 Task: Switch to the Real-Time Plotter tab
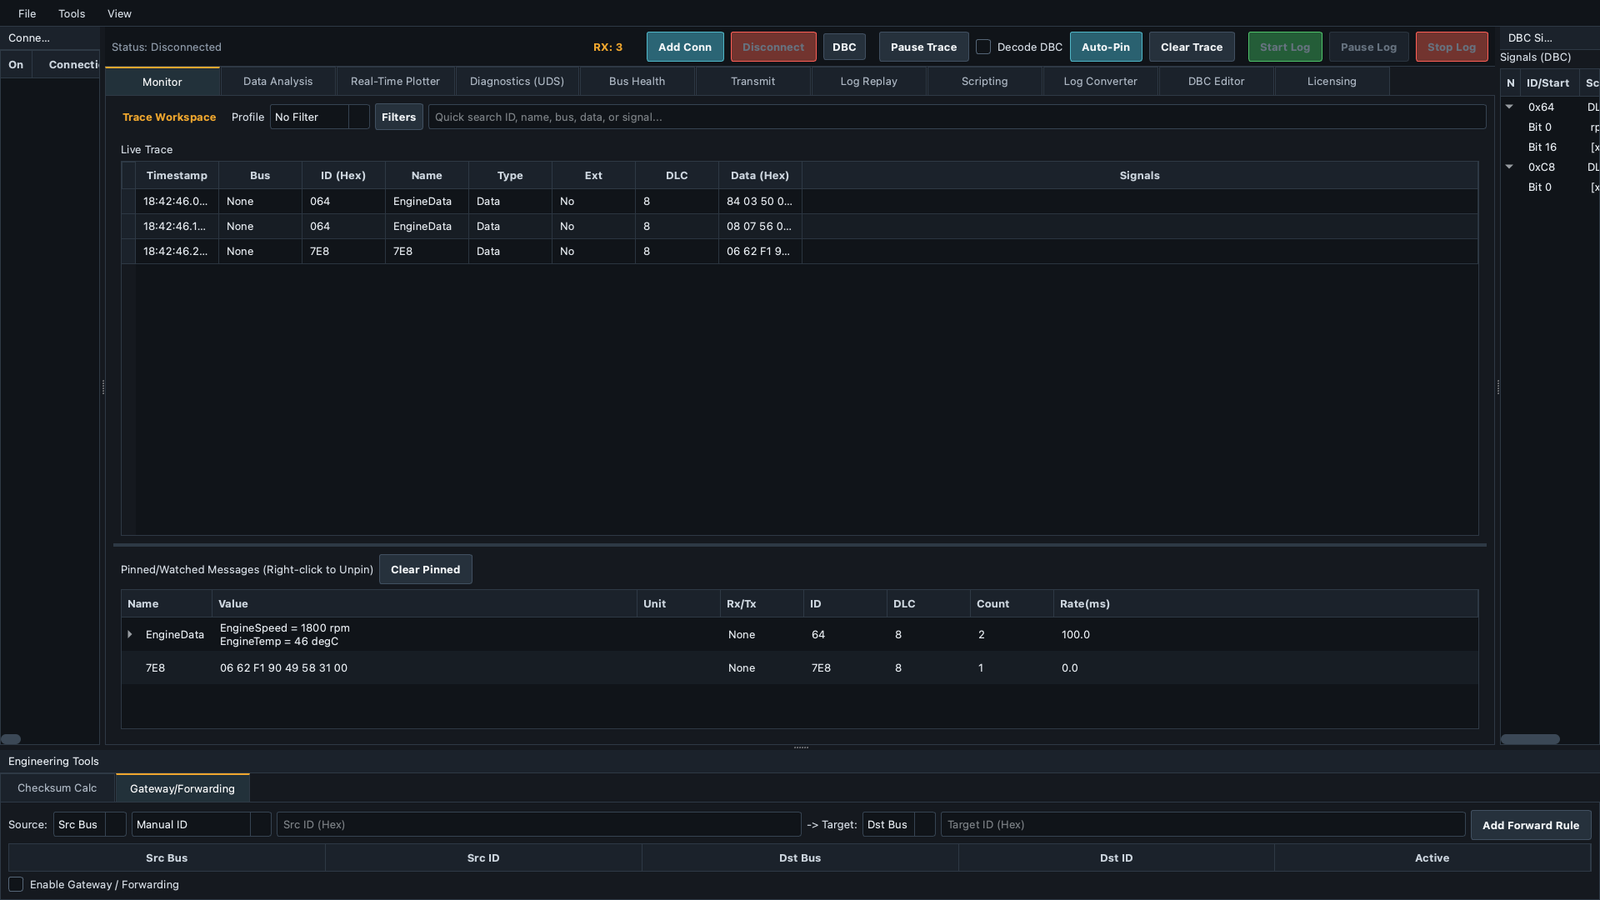[x=395, y=82]
